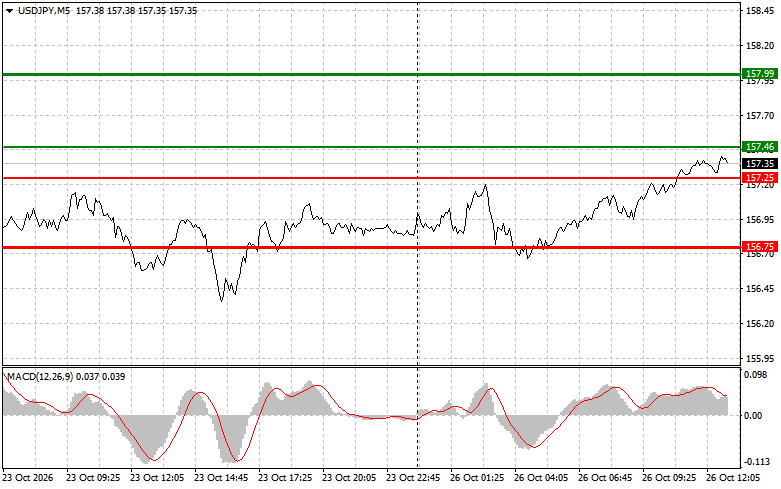
Task: Select the 23 Oct 09:25 time label
Action: [x=93, y=478]
